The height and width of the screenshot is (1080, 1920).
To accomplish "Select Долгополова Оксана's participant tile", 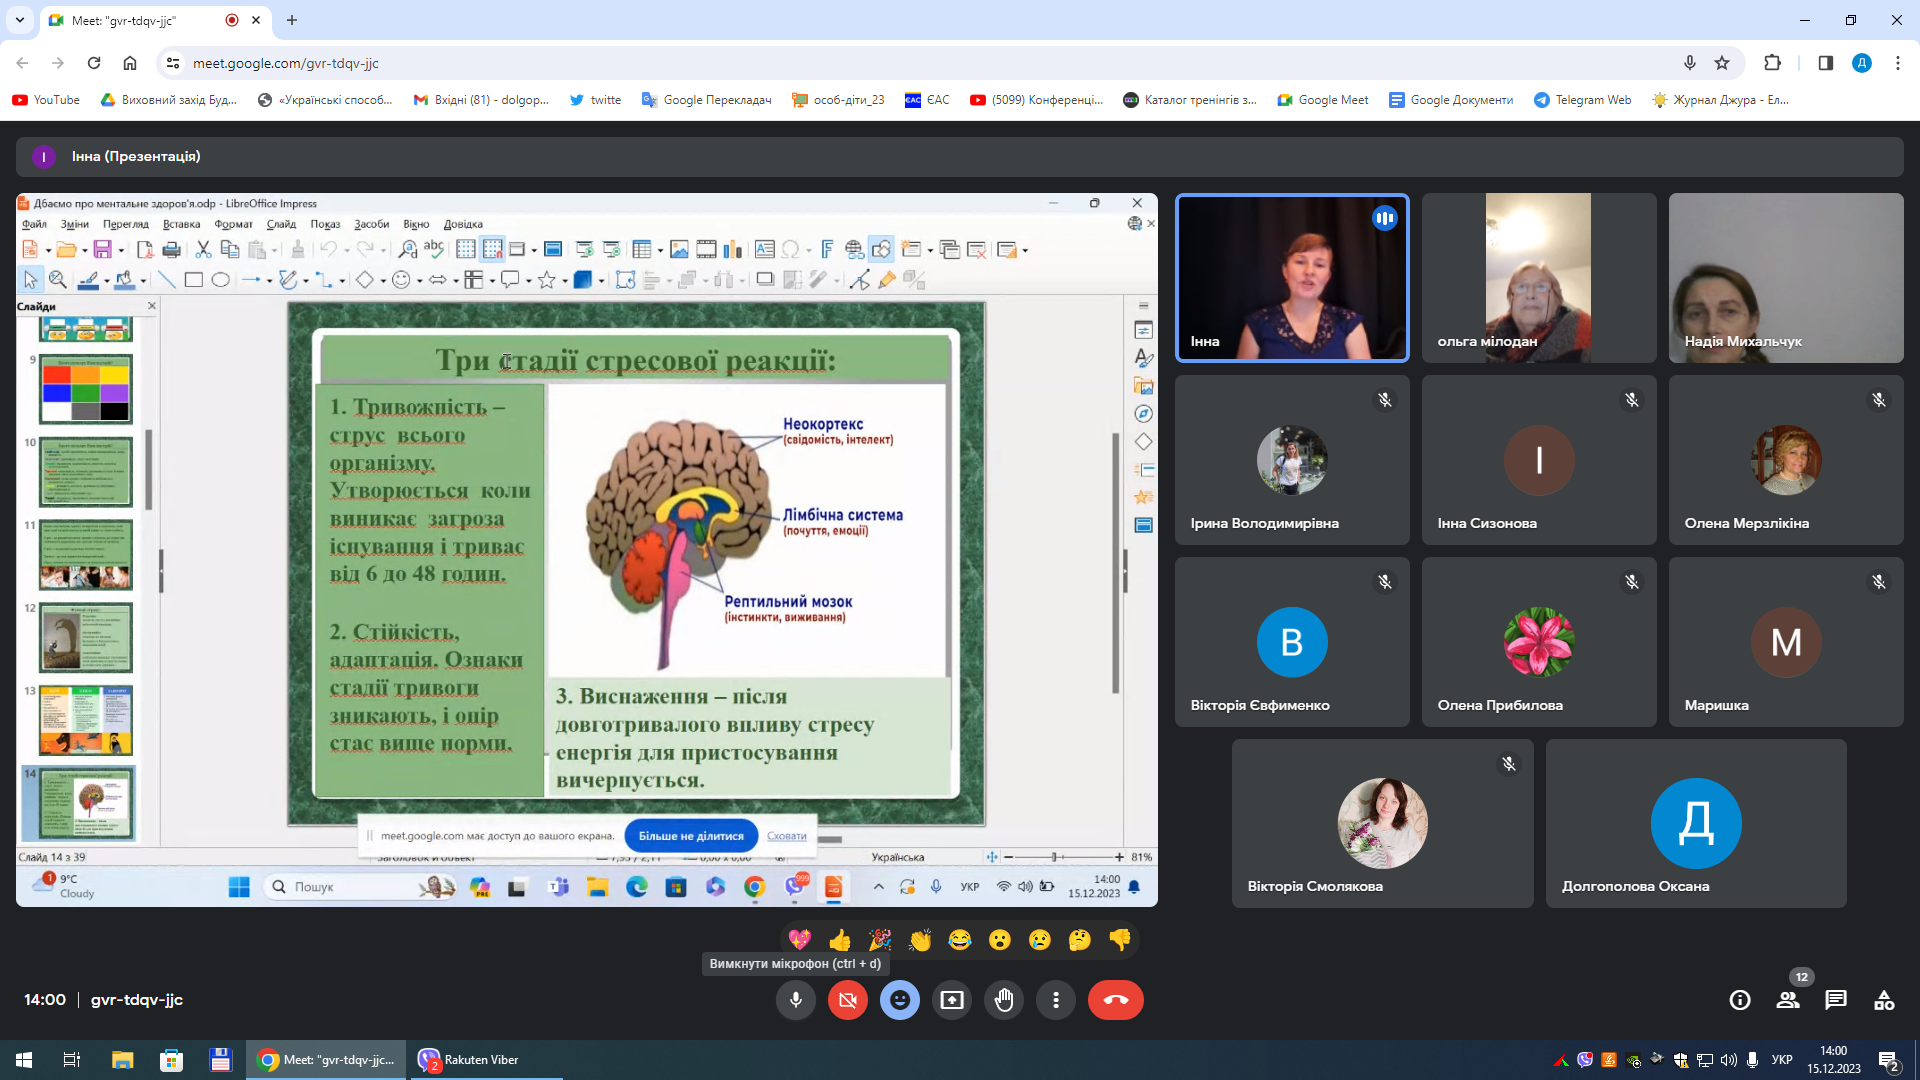I will click(x=1696, y=823).
